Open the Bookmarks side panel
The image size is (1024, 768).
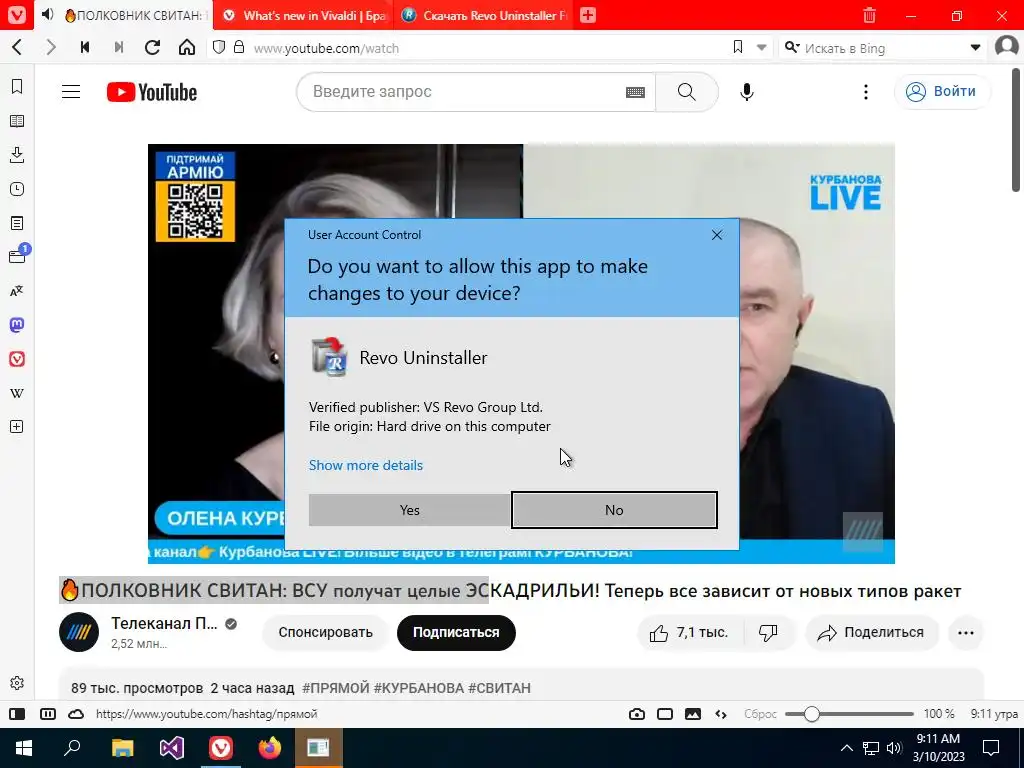coord(17,87)
